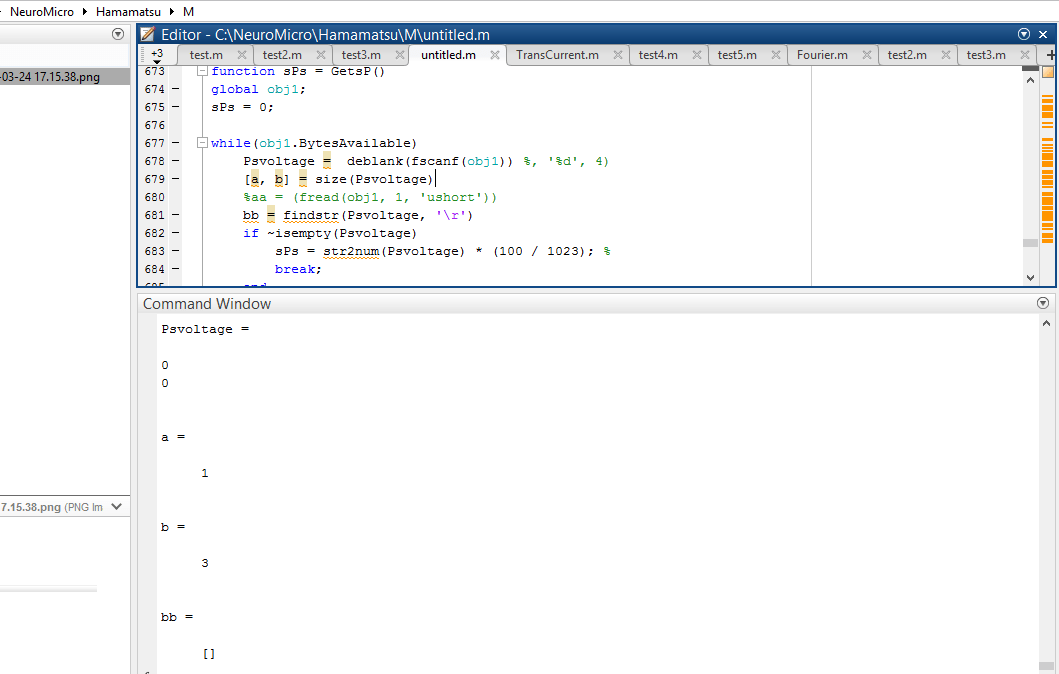Open the test5.m tab
Viewport: 1059px width, 674px height.
[x=737, y=55]
